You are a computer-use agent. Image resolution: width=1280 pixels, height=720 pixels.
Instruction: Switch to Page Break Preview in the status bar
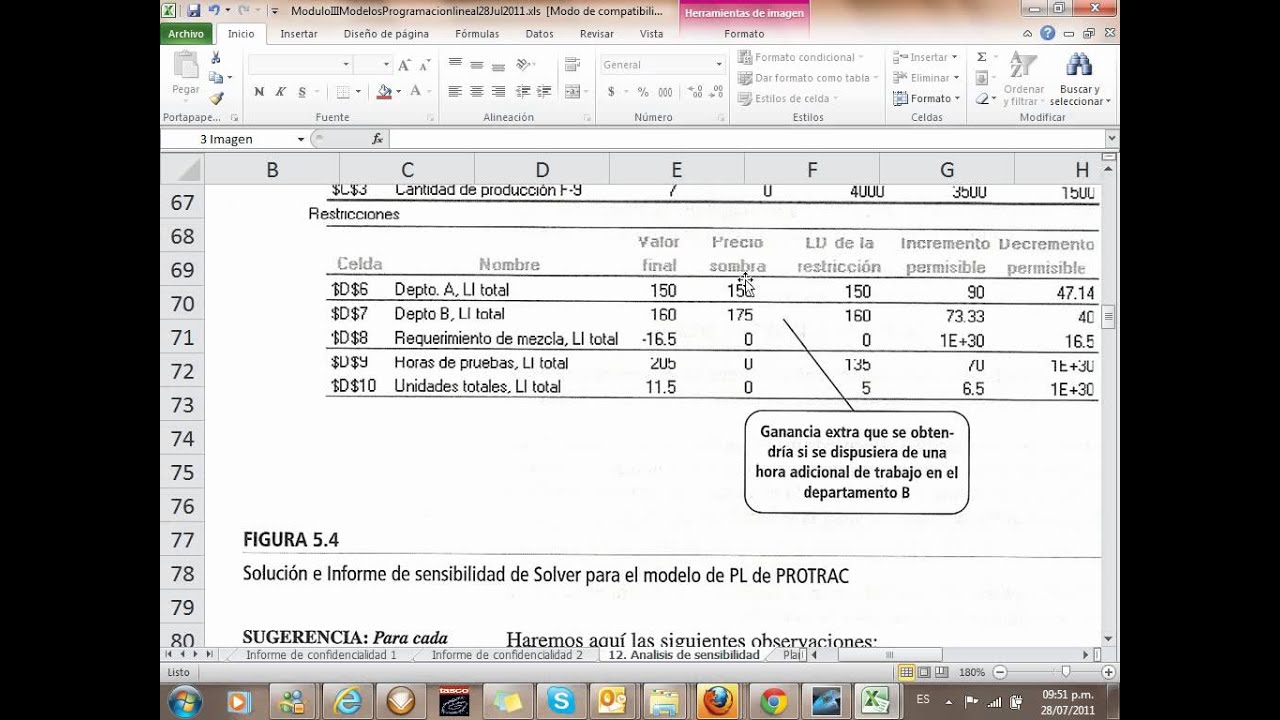944,672
